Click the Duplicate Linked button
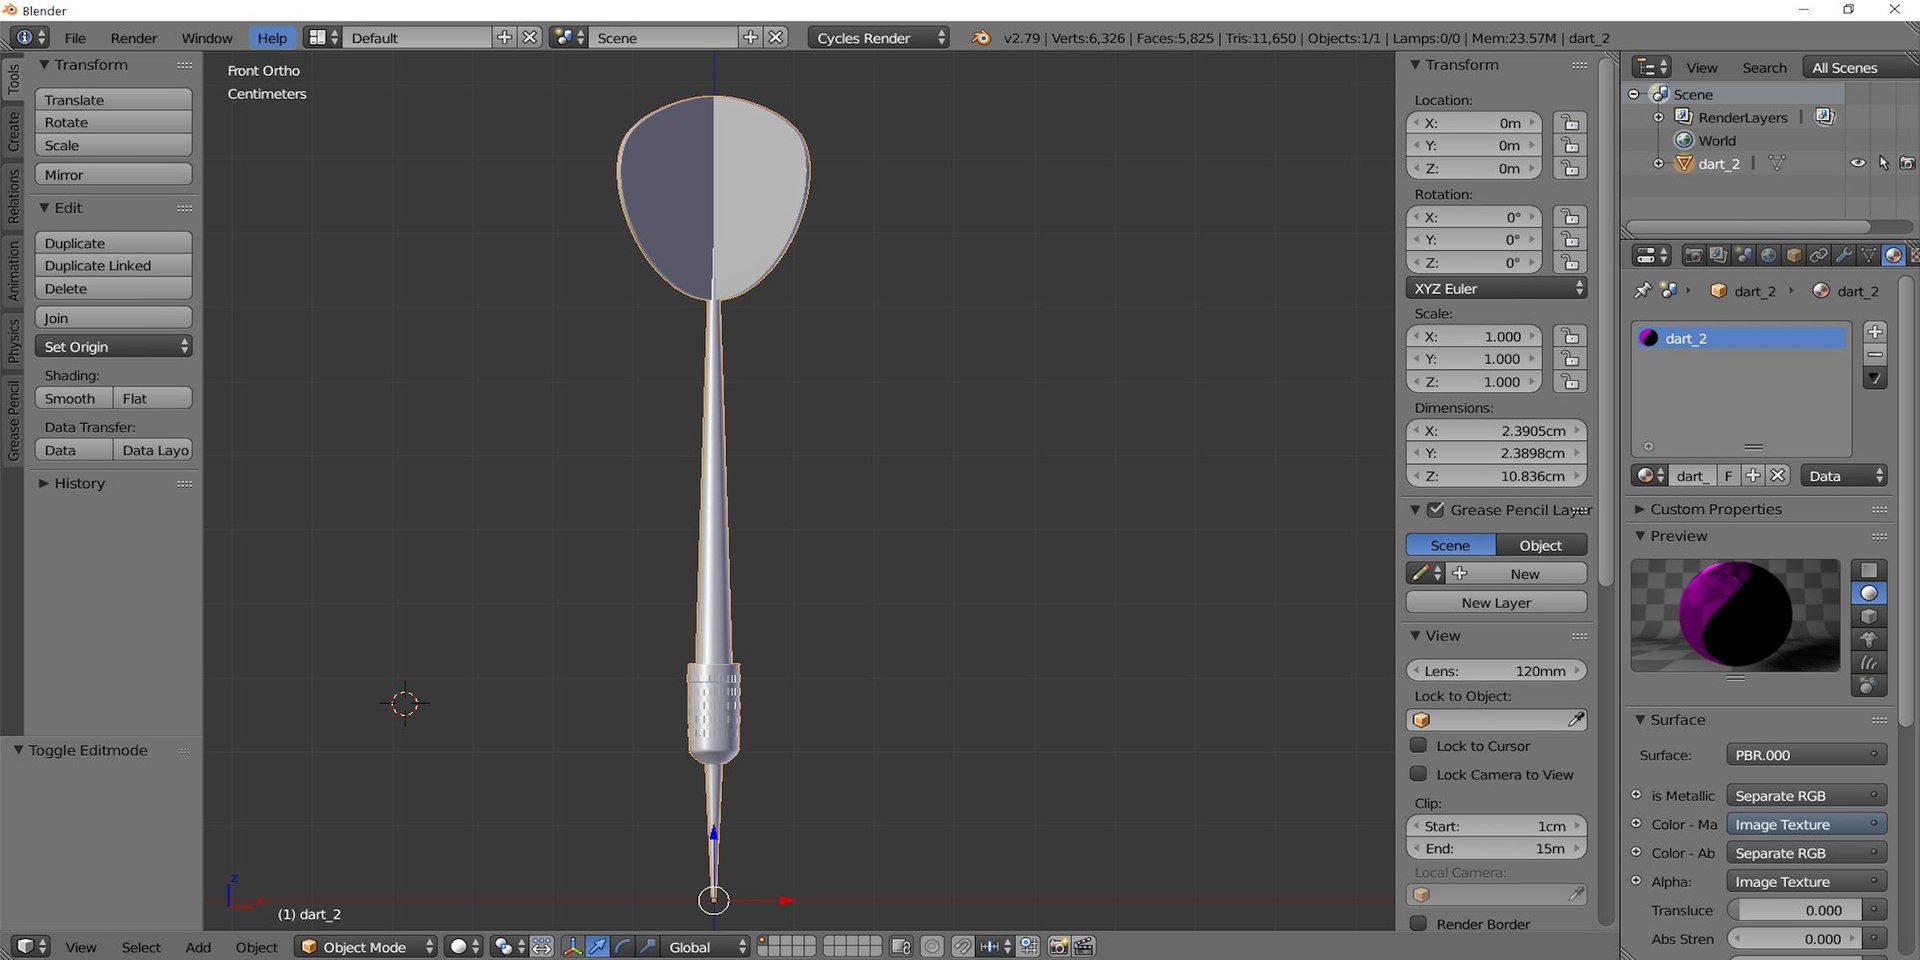This screenshot has width=1920, height=960. 113,265
